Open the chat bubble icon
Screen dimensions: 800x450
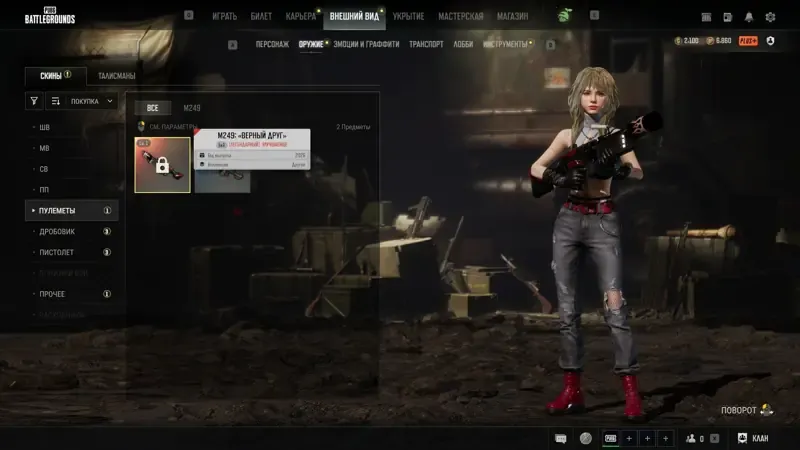click(560, 438)
